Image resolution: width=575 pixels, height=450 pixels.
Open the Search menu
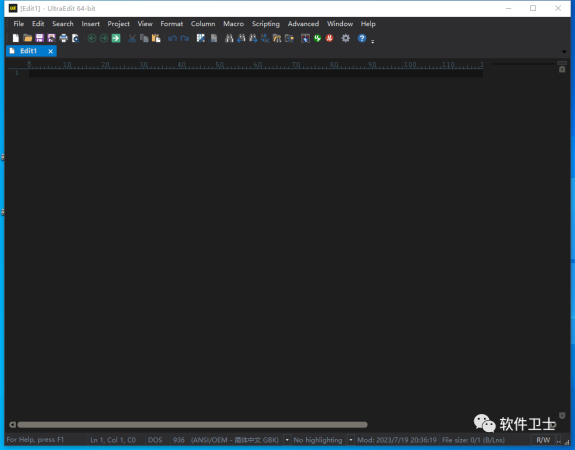(x=63, y=24)
